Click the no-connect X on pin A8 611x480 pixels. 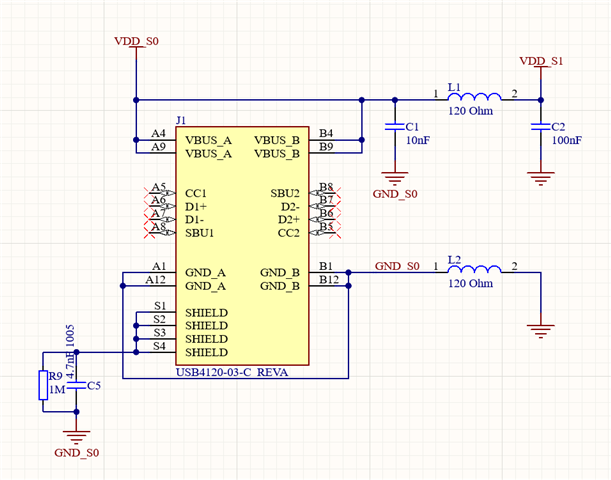149,233
